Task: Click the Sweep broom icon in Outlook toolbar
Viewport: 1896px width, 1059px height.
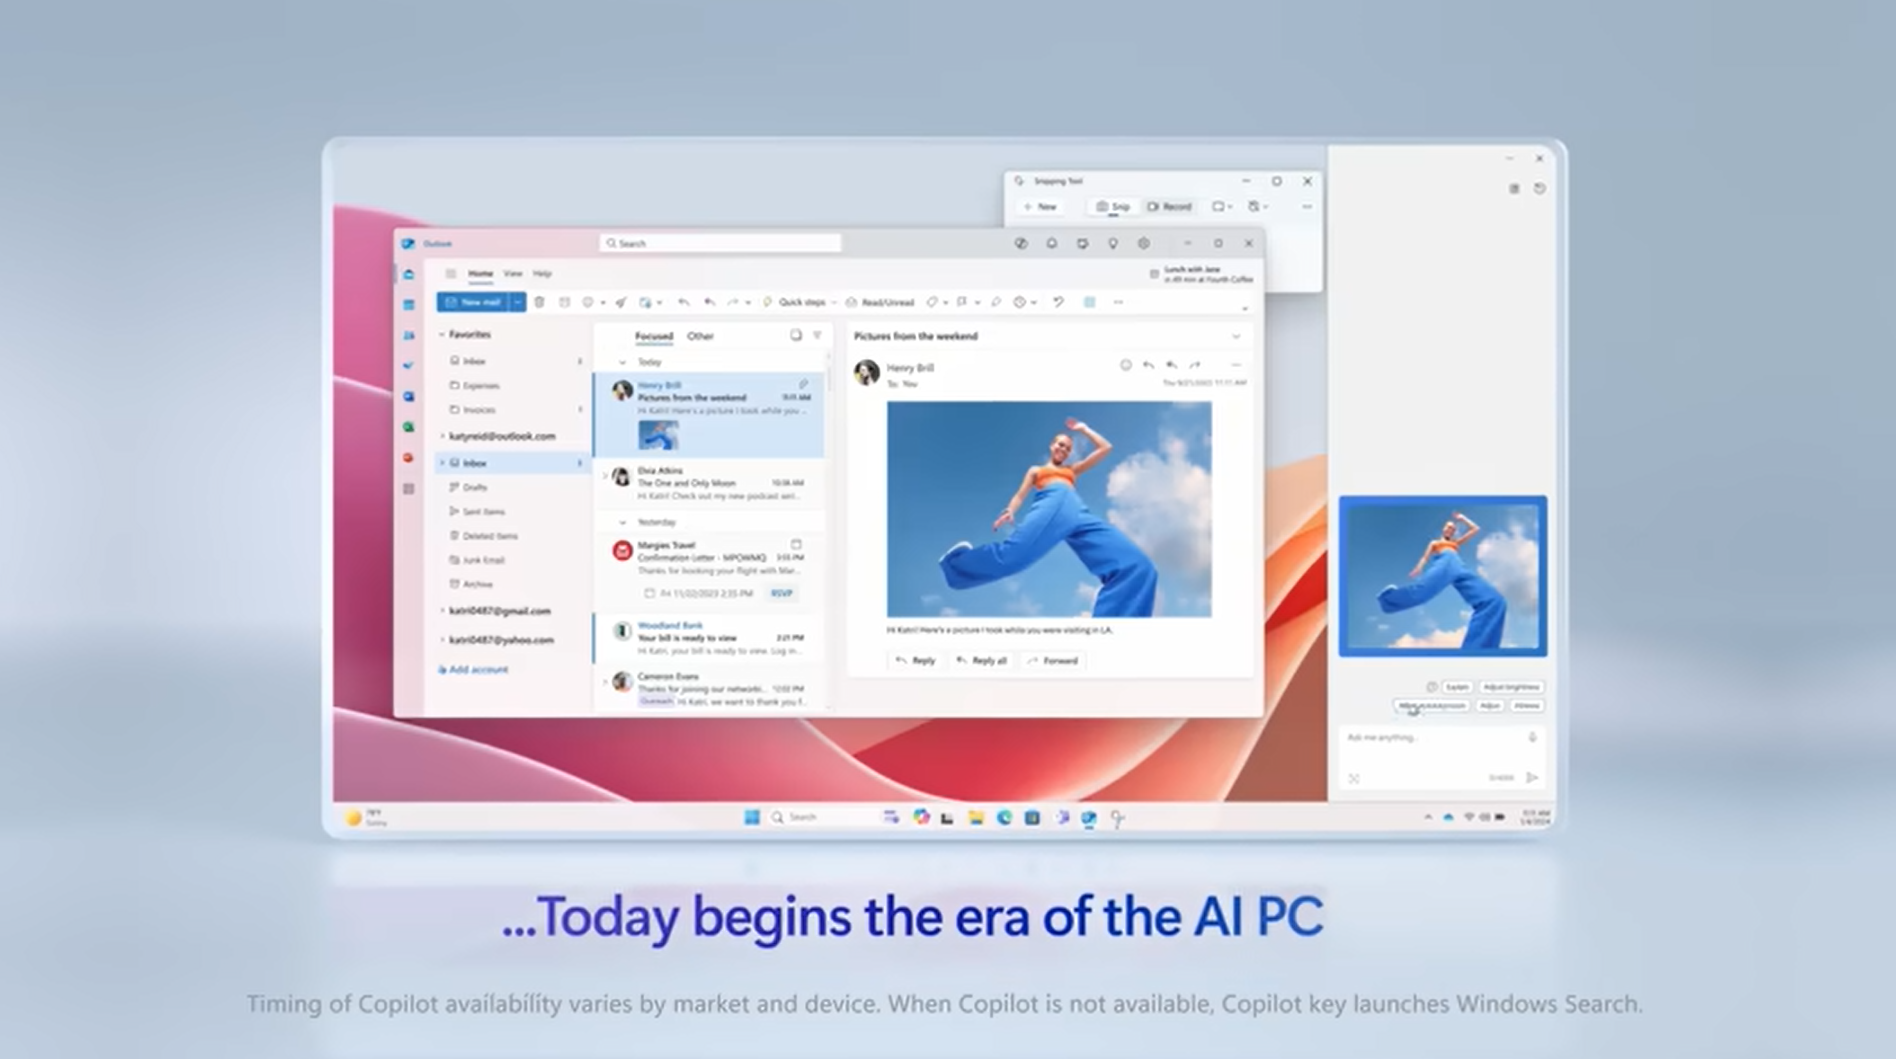Action: coord(621,302)
